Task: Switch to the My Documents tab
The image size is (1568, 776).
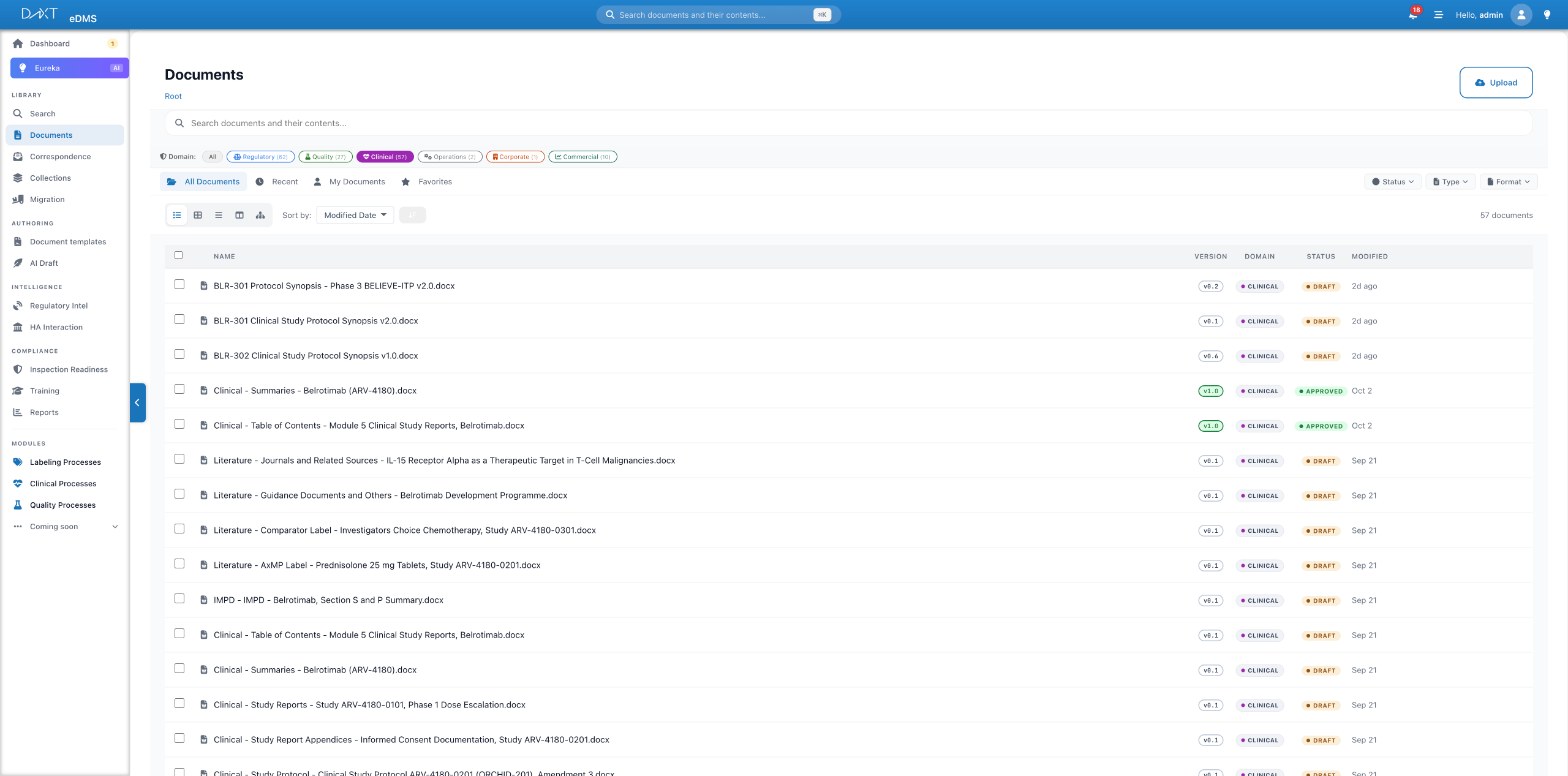Action: pos(349,182)
